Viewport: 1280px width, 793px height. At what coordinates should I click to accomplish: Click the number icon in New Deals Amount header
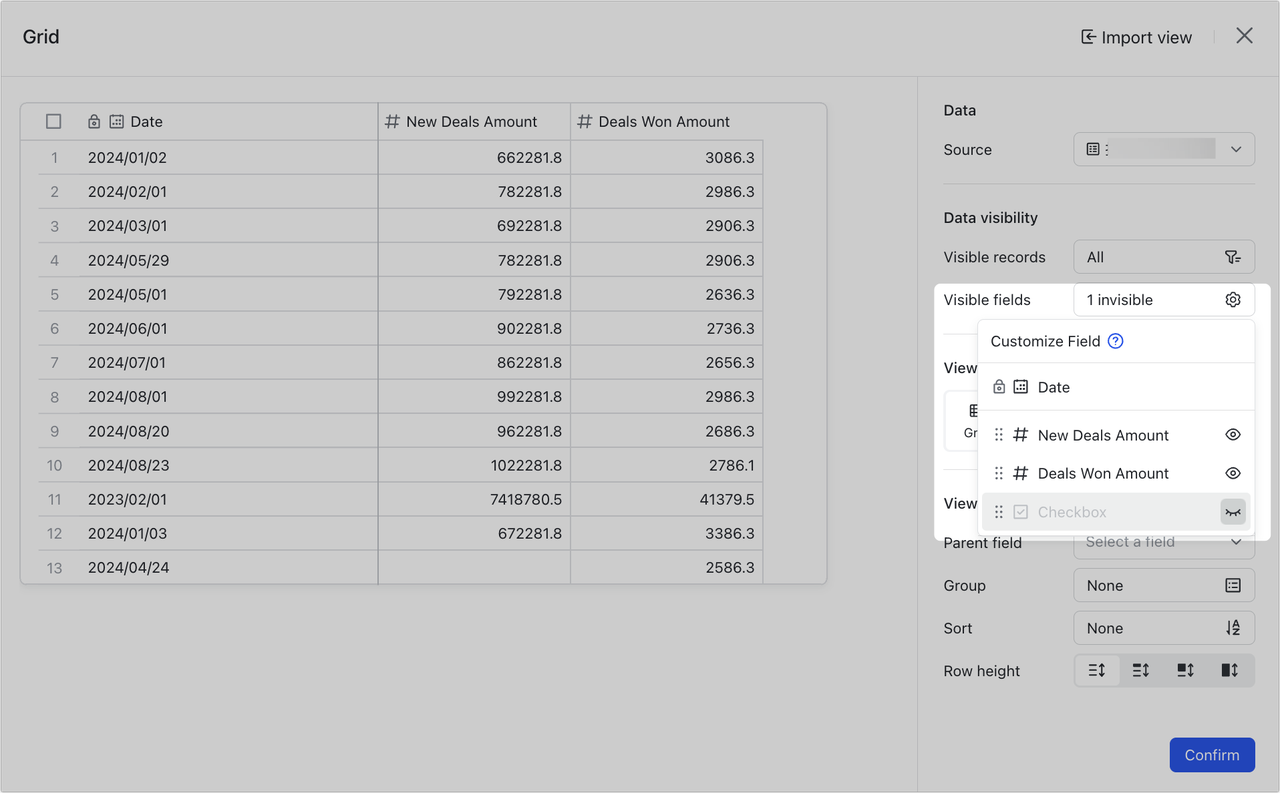(x=393, y=121)
